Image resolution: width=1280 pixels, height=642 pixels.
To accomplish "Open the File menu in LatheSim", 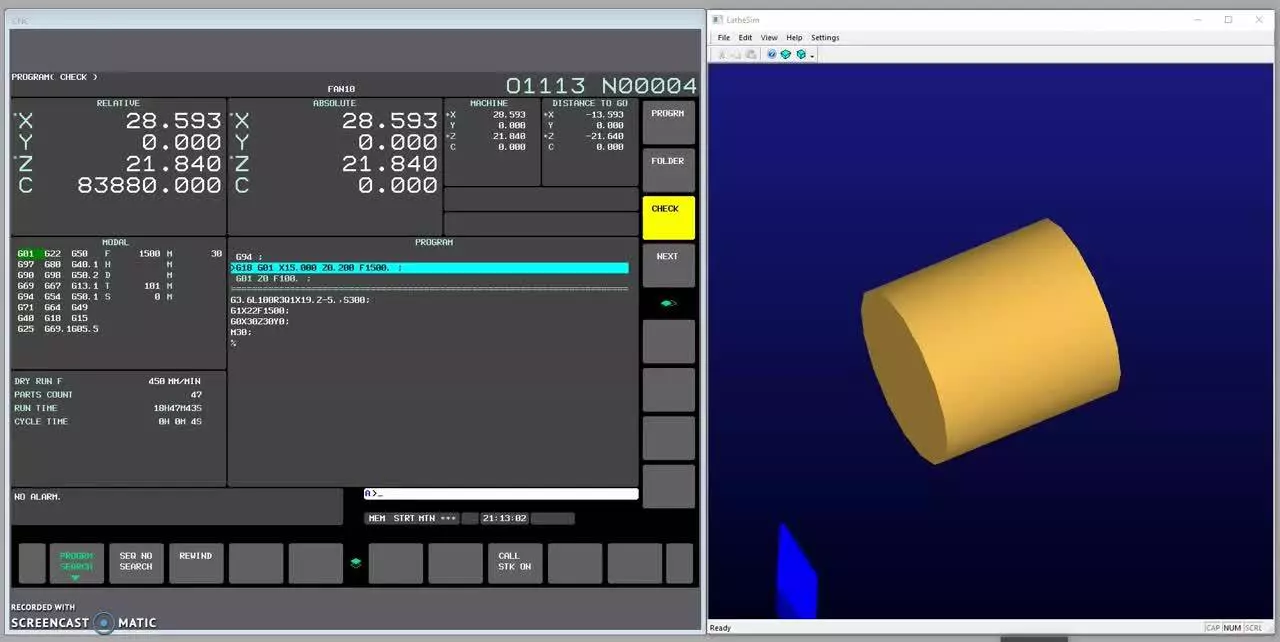I will point(723,37).
